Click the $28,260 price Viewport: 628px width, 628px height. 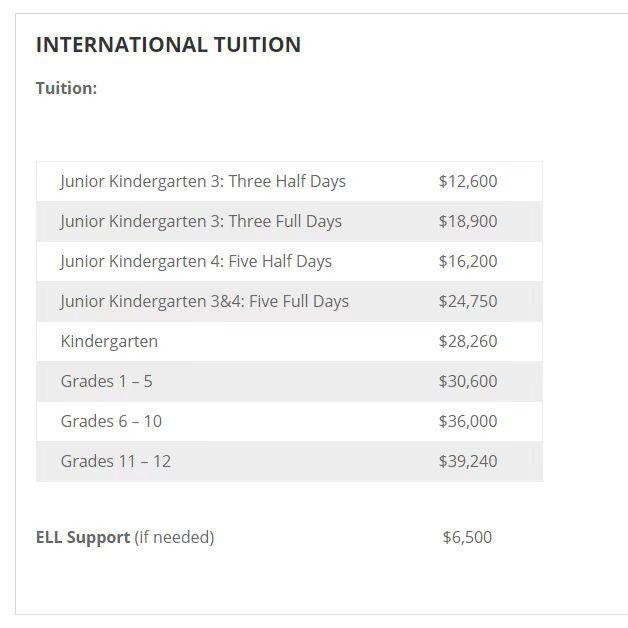click(x=468, y=342)
